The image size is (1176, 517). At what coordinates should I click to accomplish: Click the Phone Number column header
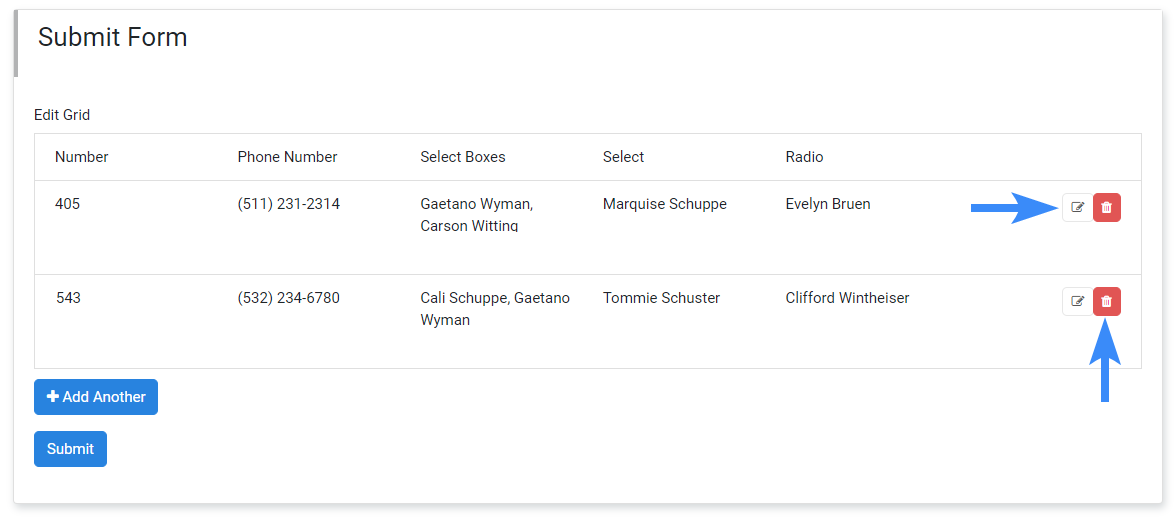(x=287, y=157)
